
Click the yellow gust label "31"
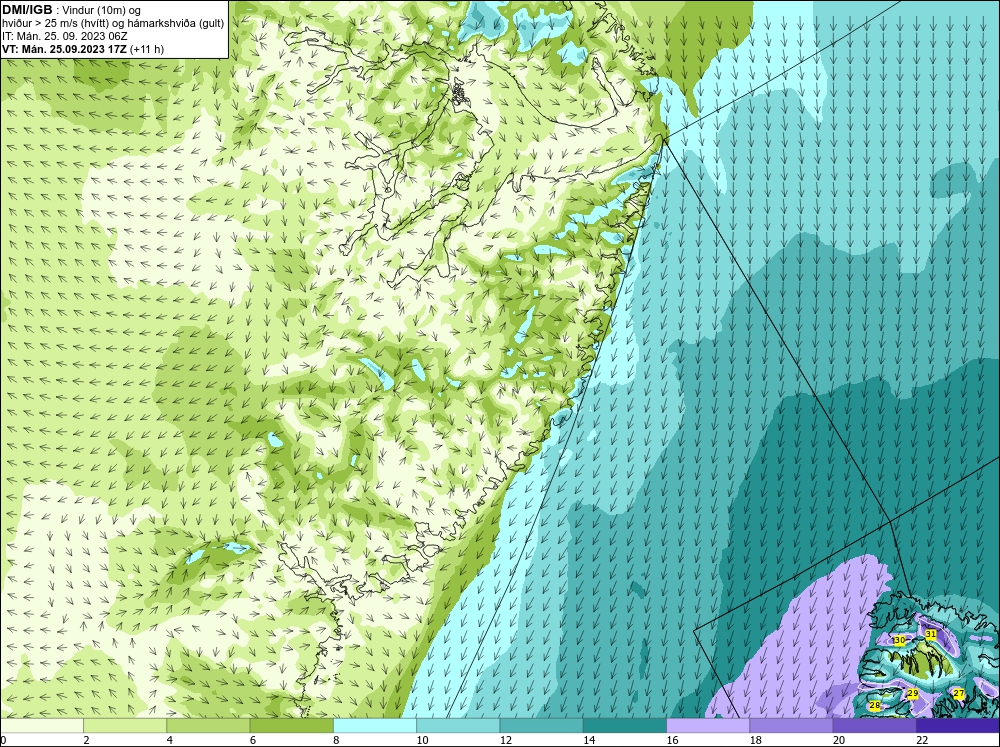coord(930,634)
